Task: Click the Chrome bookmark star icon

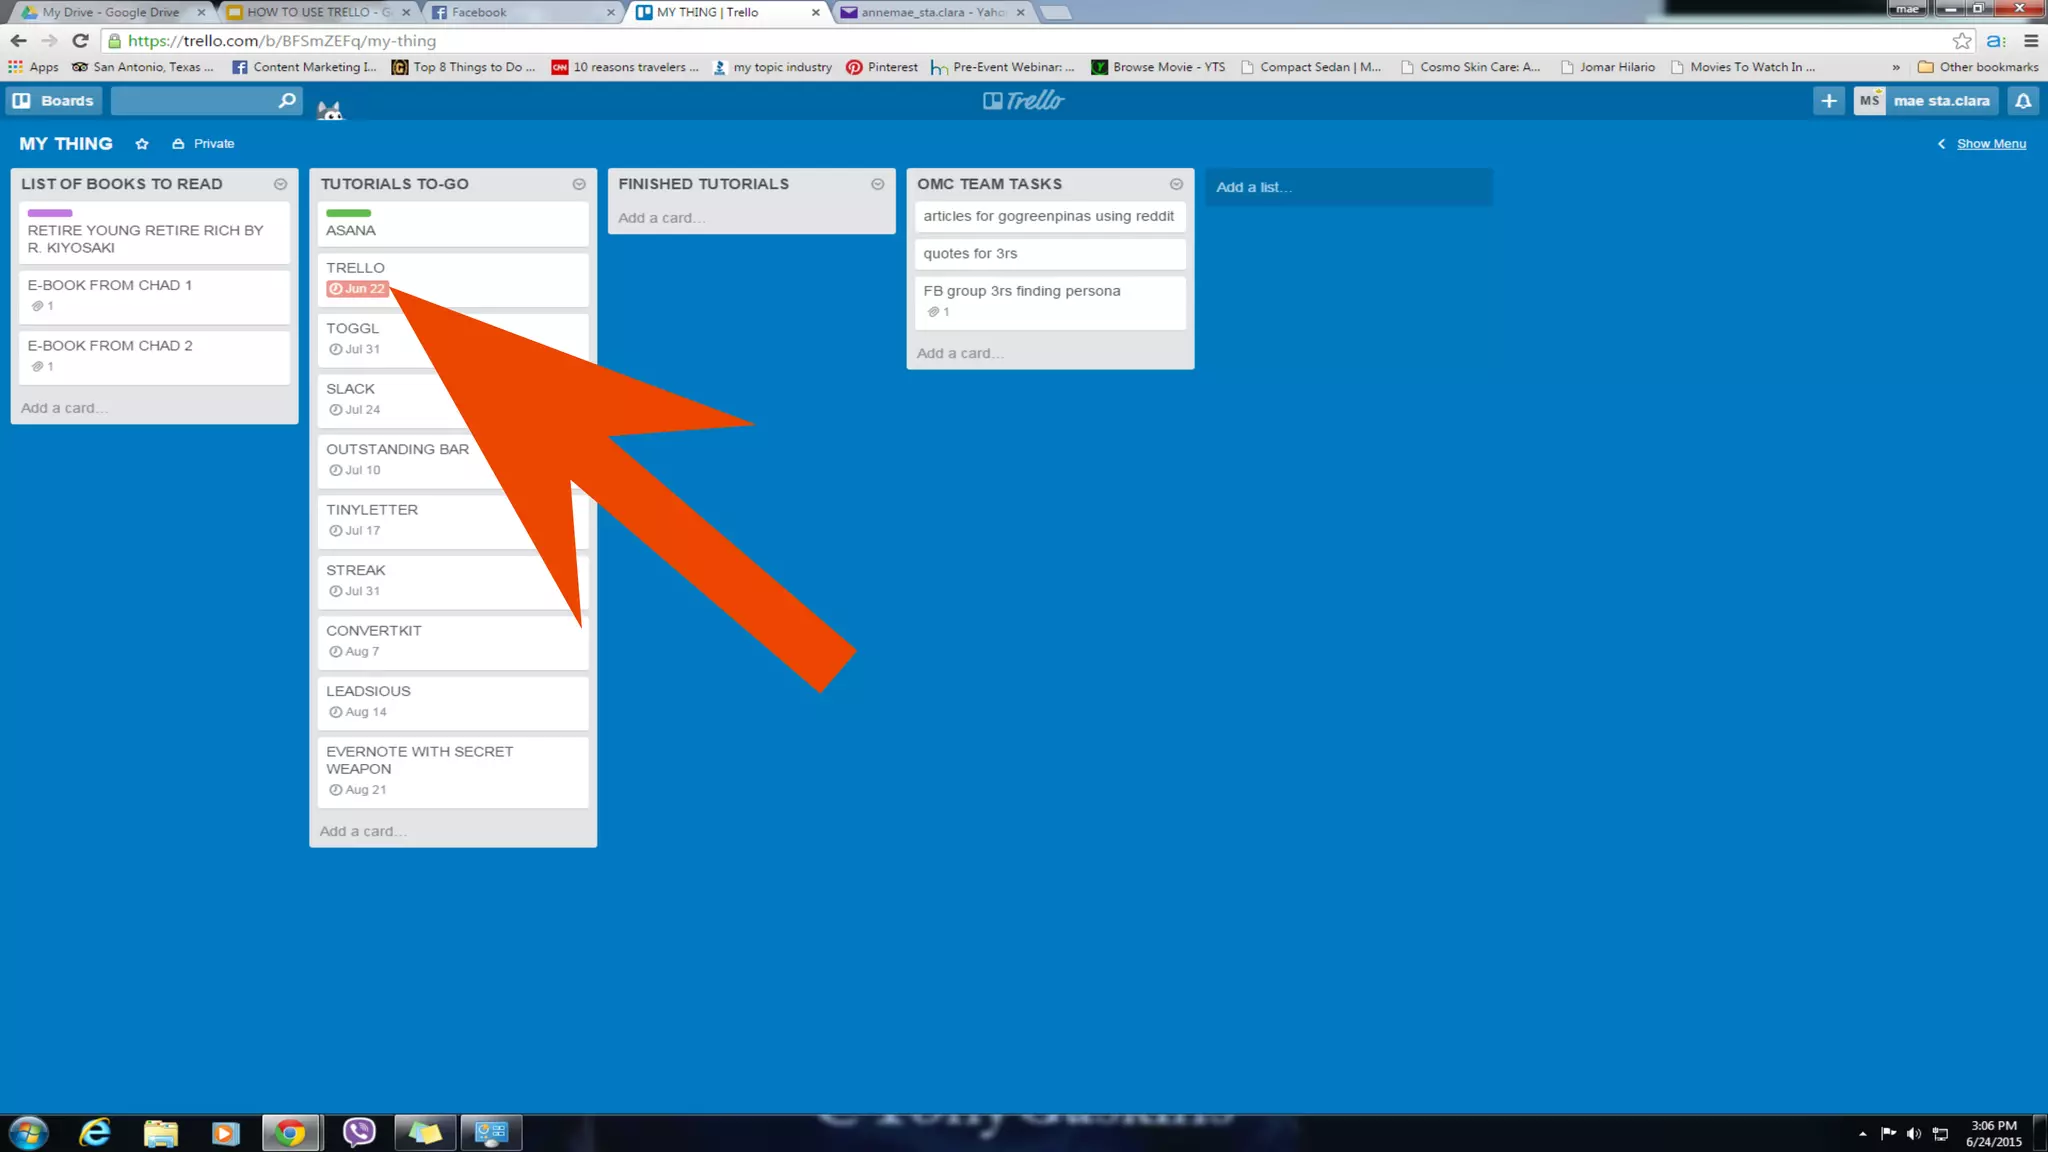Action: (x=1961, y=41)
